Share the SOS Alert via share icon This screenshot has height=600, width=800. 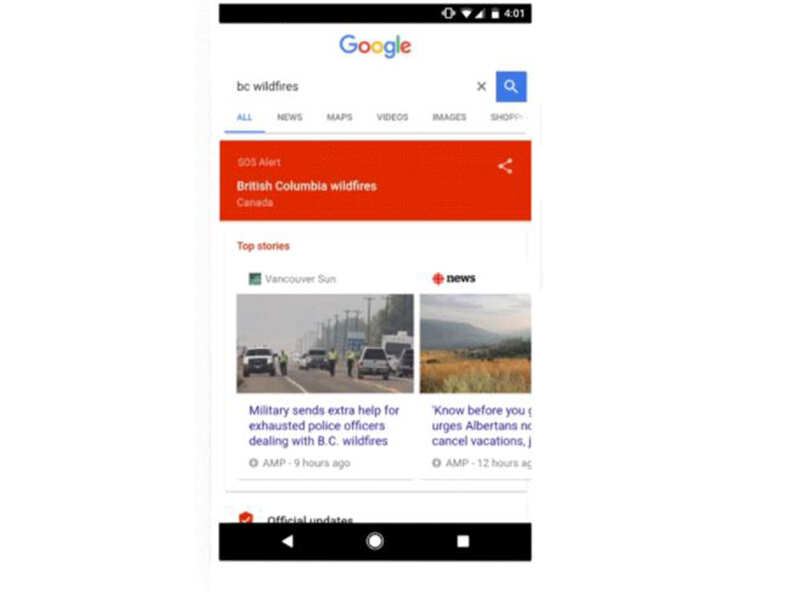[505, 166]
